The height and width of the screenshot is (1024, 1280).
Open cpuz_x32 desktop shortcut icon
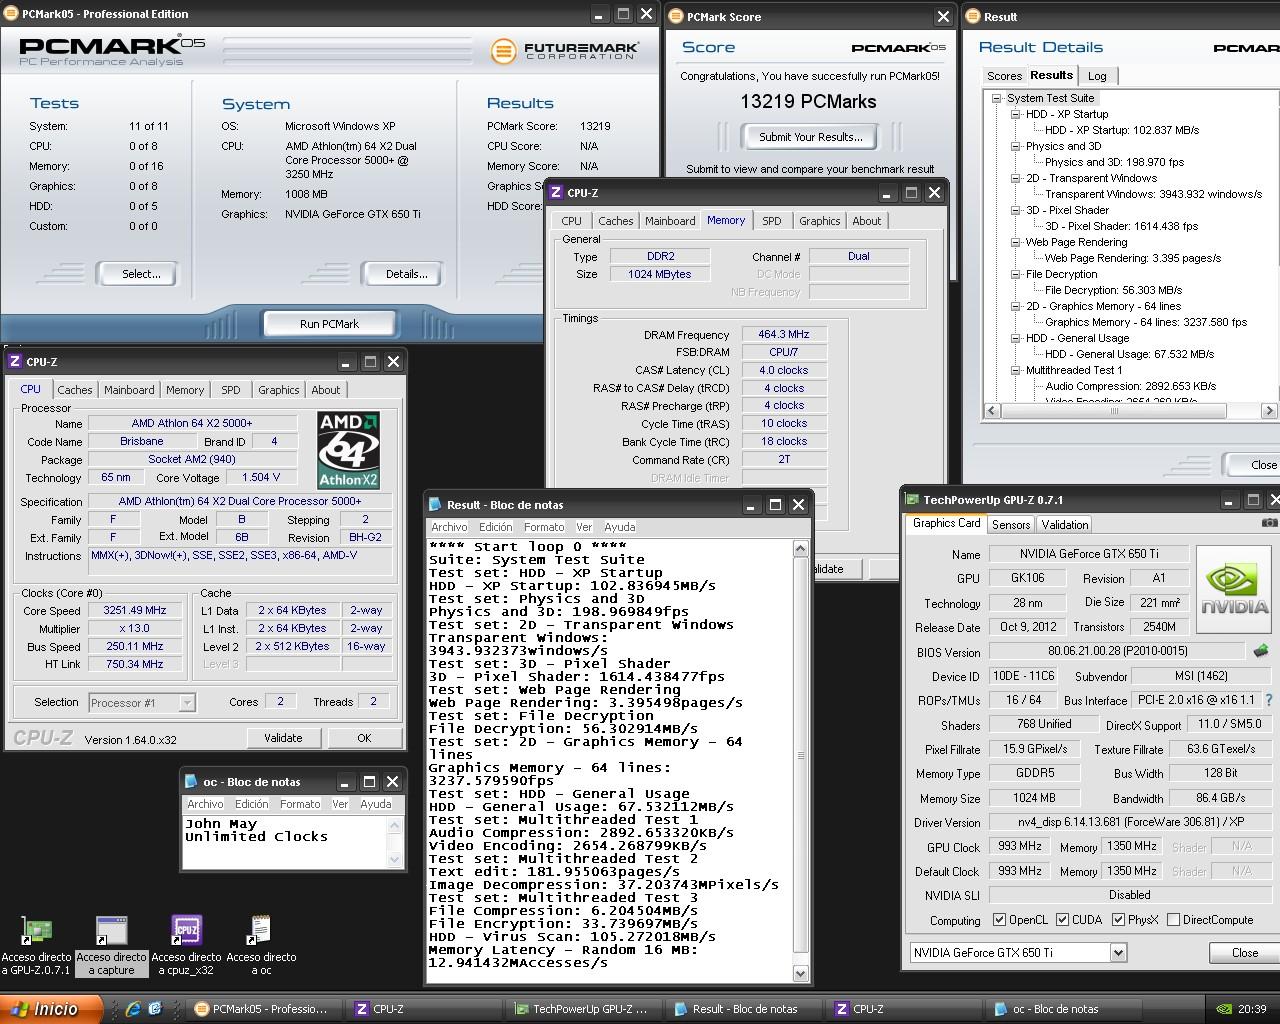point(186,930)
